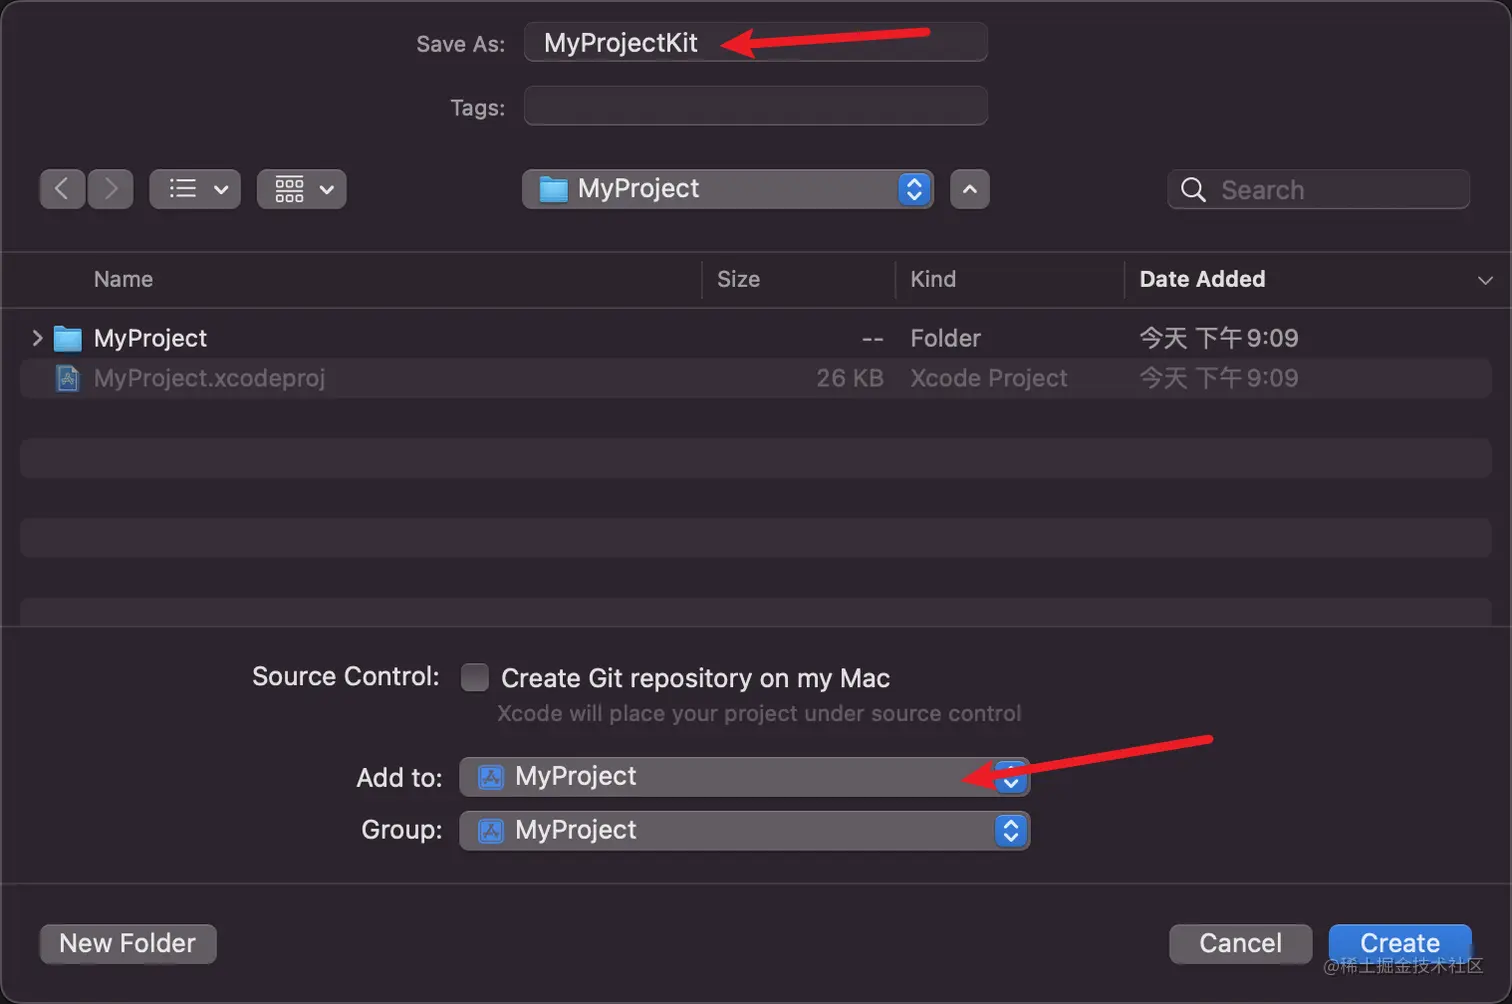The height and width of the screenshot is (1004, 1512).
Task: Enable Create Git repository on my Mac
Action: pos(475,678)
